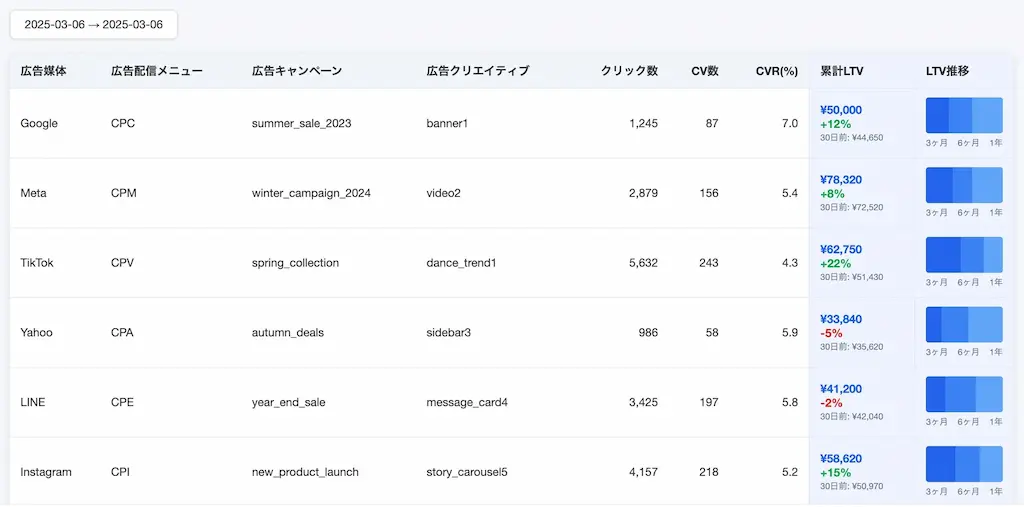Select the Yahoo row in table
This screenshot has height=507, width=1024.
tap(409, 333)
